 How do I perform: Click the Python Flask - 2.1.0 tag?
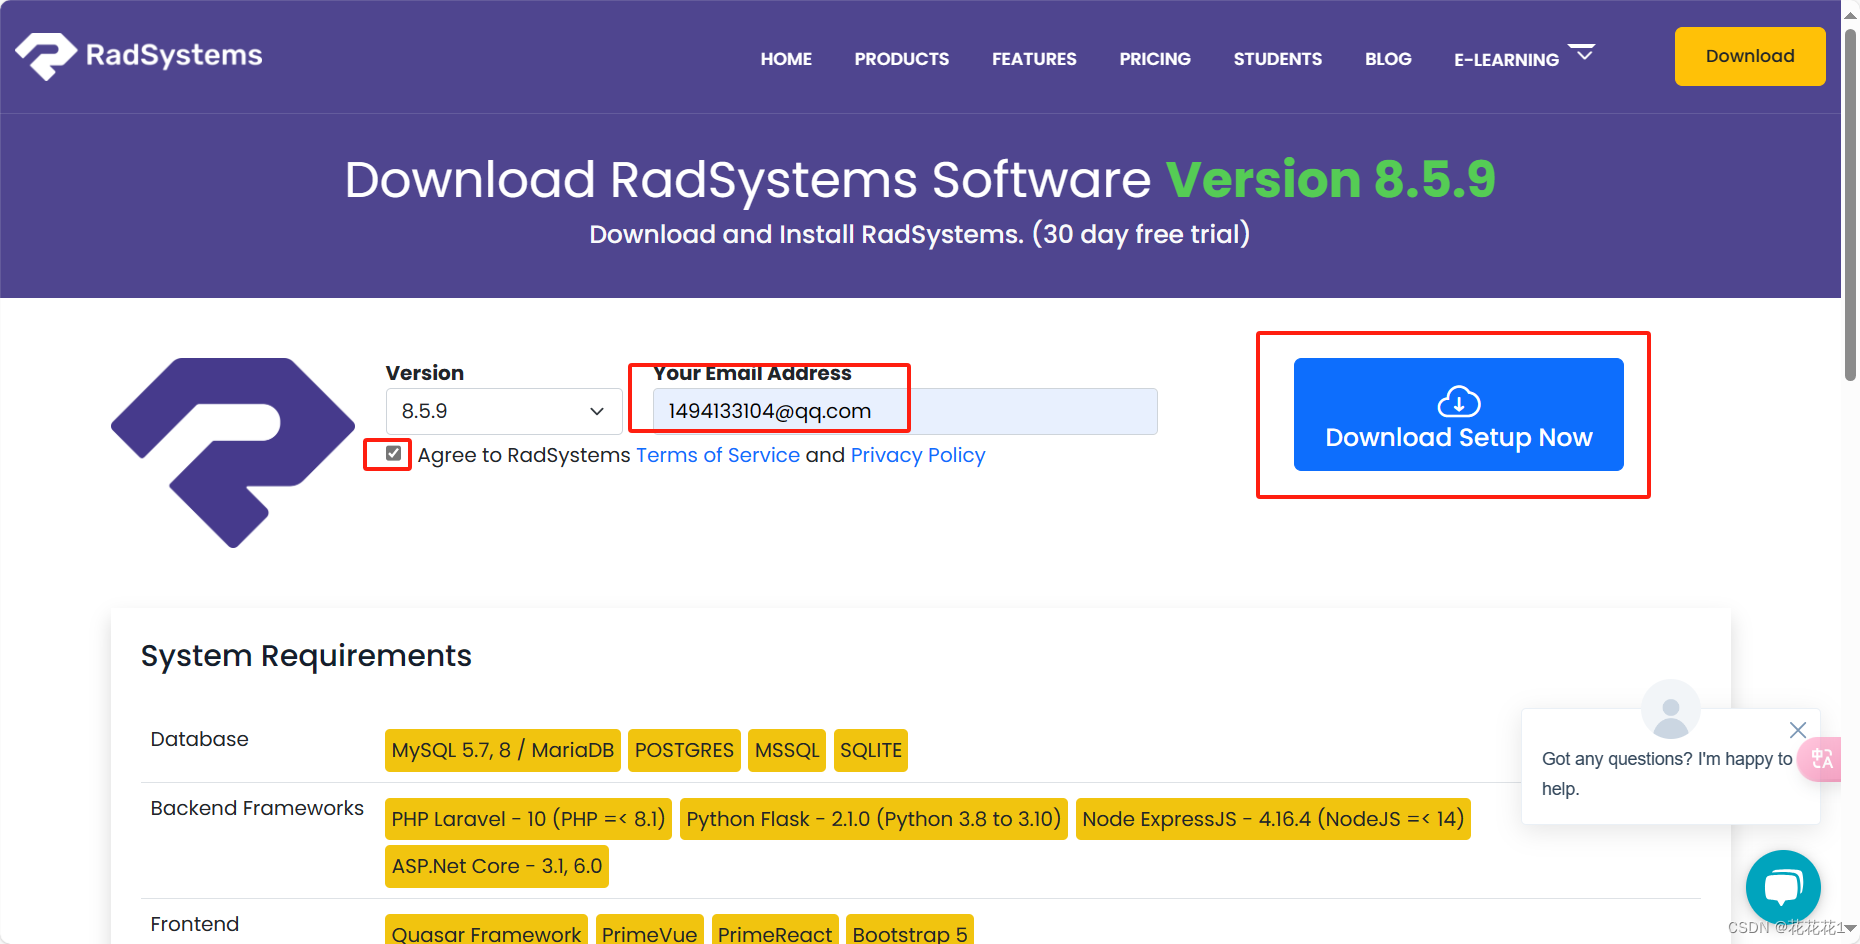[874, 819]
